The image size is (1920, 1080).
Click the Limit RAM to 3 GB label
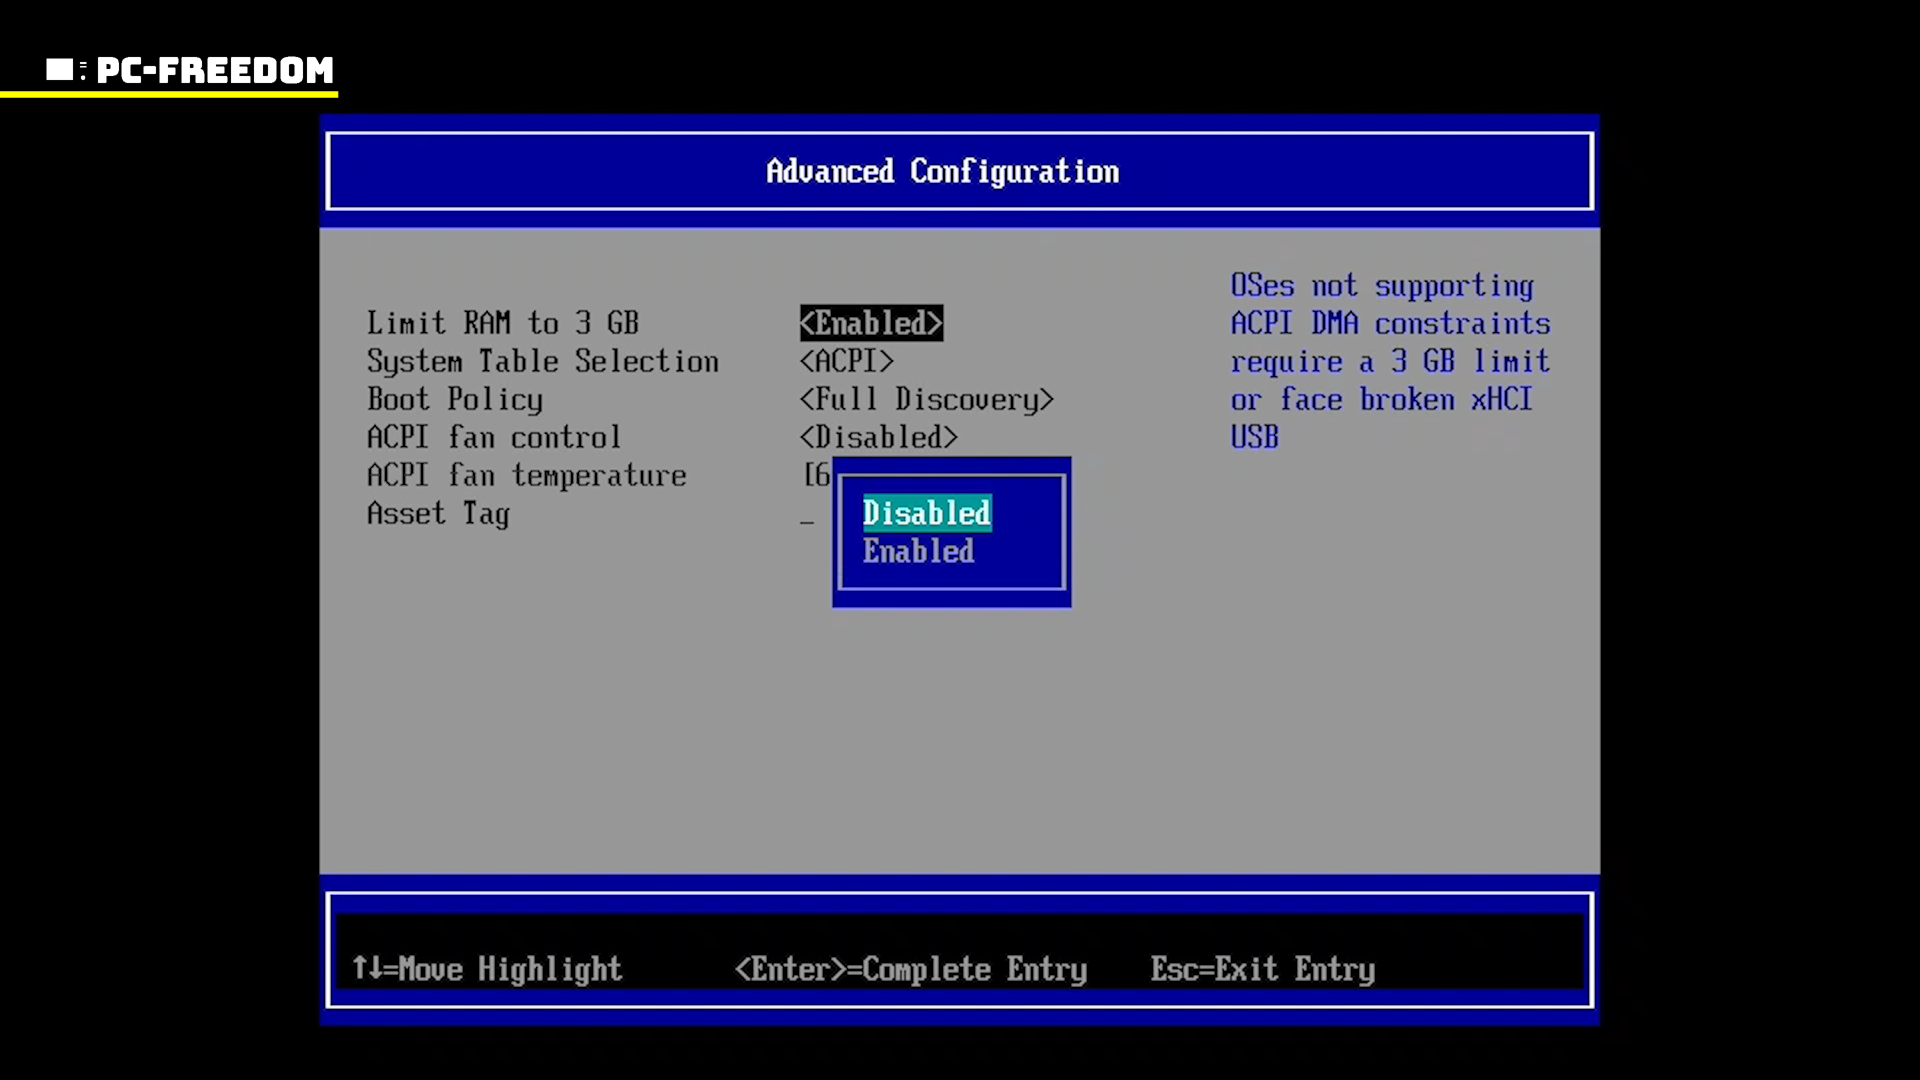point(502,323)
